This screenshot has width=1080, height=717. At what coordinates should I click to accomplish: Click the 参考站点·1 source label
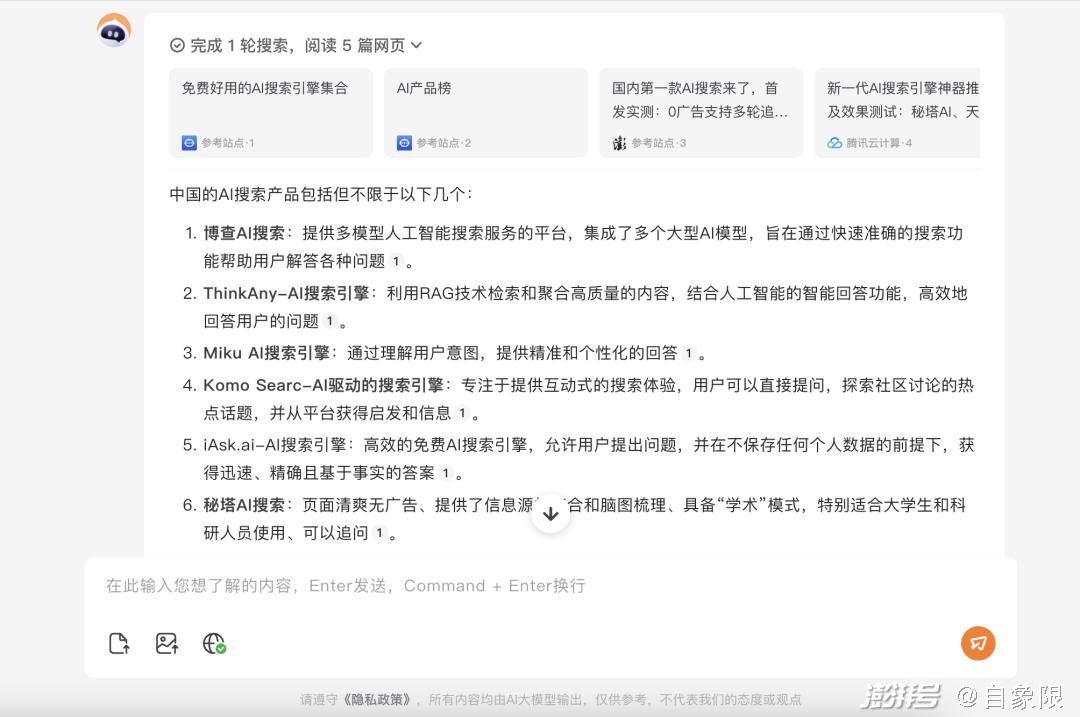pos(228,143)
